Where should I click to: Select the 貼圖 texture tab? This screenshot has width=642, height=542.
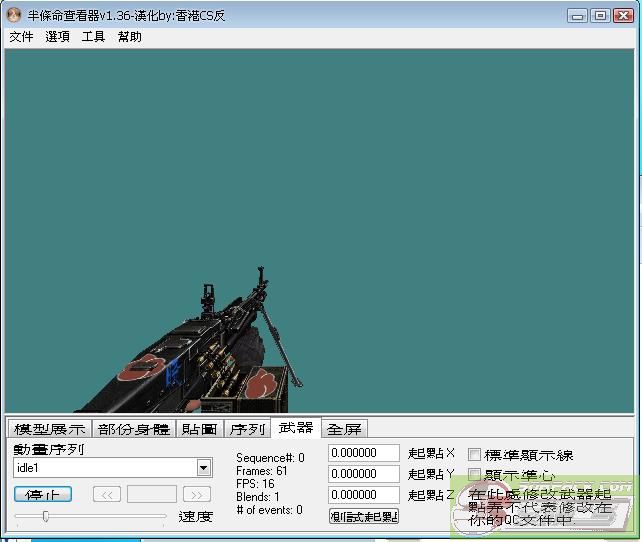[200, 429]
